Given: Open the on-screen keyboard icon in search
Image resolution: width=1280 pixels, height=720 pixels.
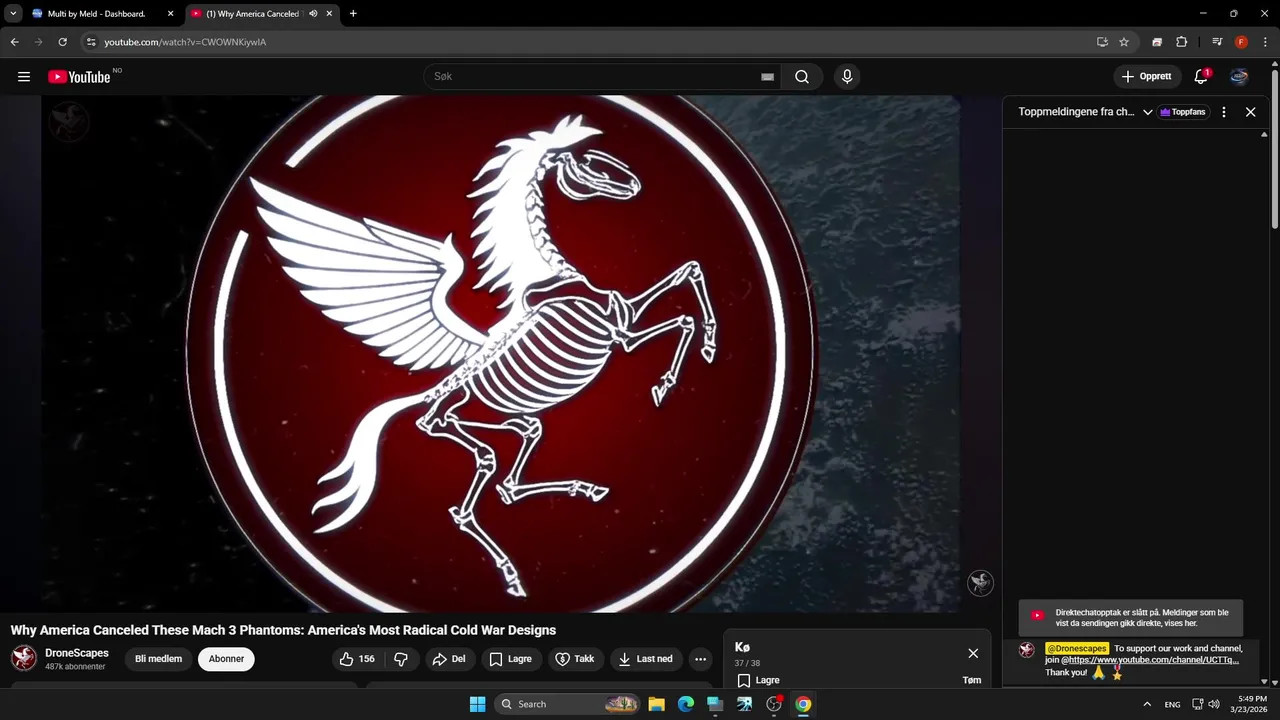Looking at the screenshot, I should point(767,76).
